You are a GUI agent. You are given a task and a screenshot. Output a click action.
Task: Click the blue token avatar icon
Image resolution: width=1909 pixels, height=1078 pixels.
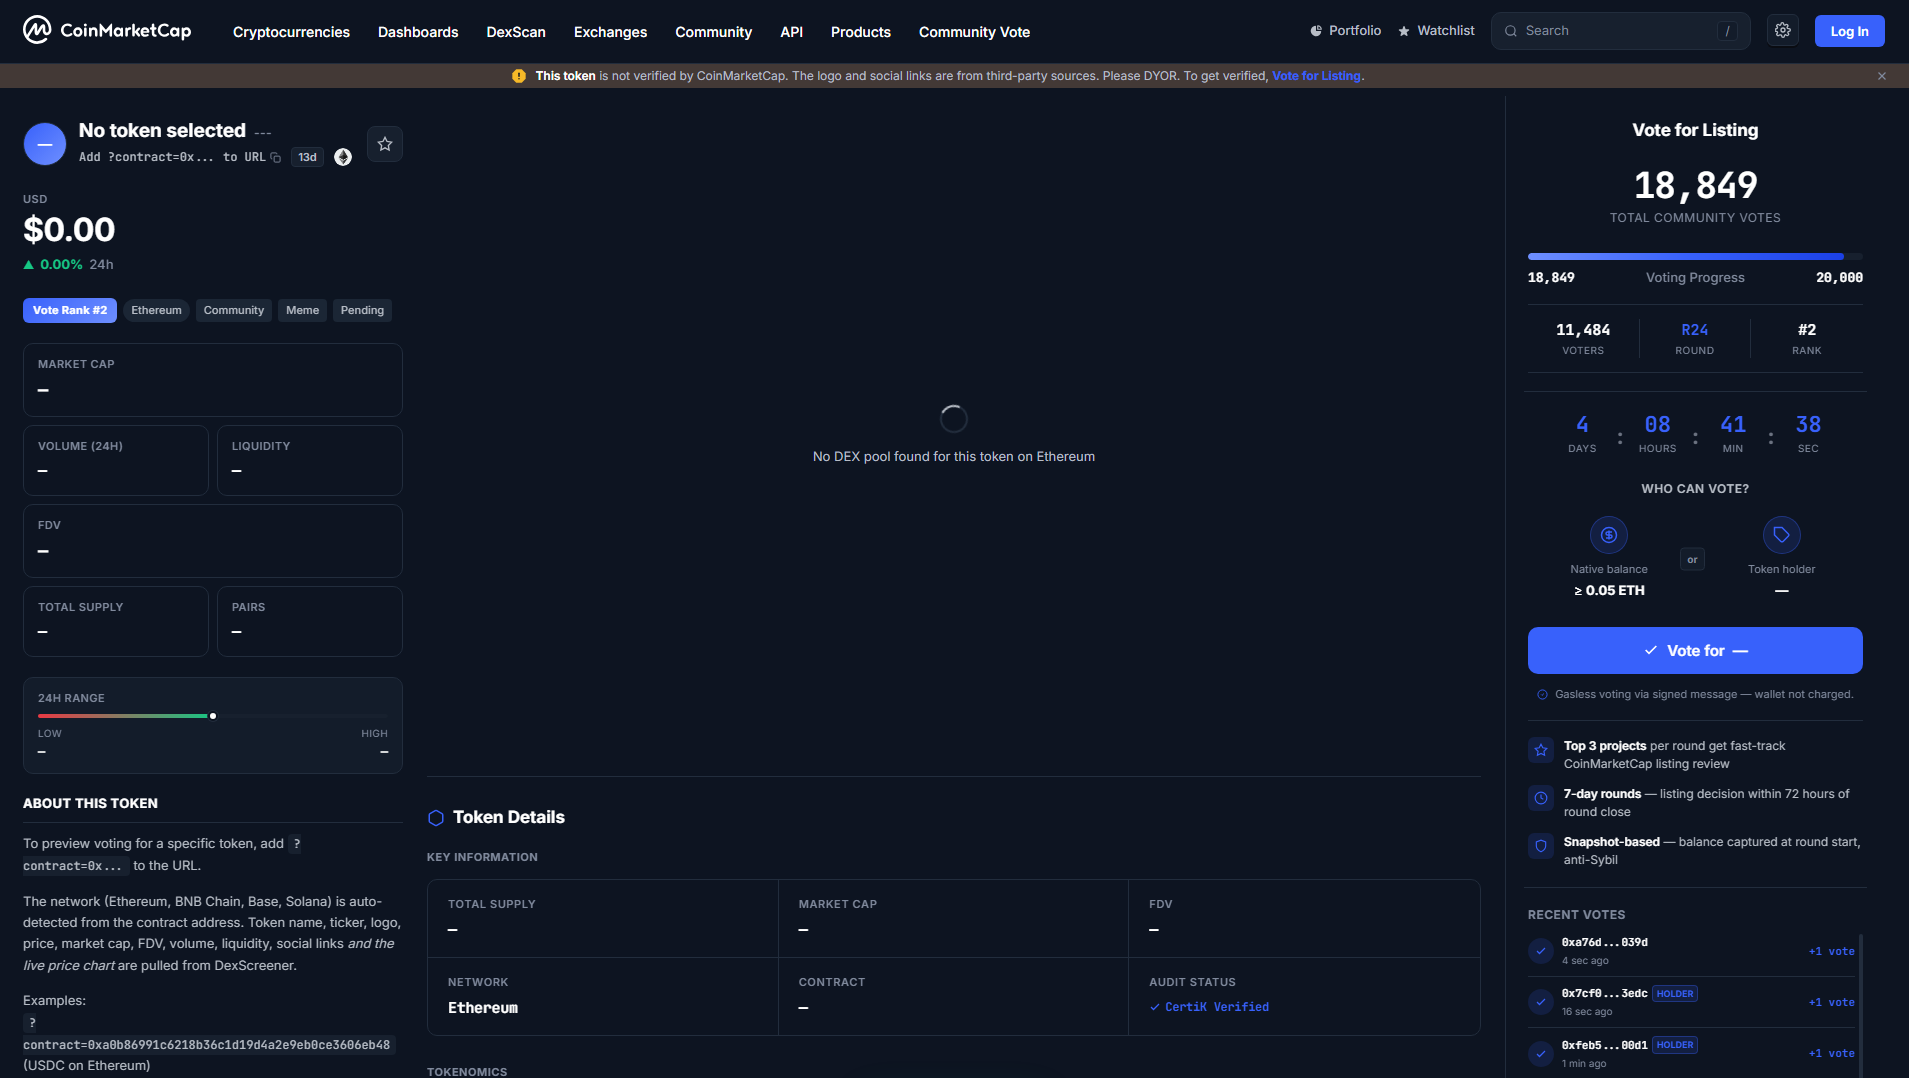coord(45,144)
